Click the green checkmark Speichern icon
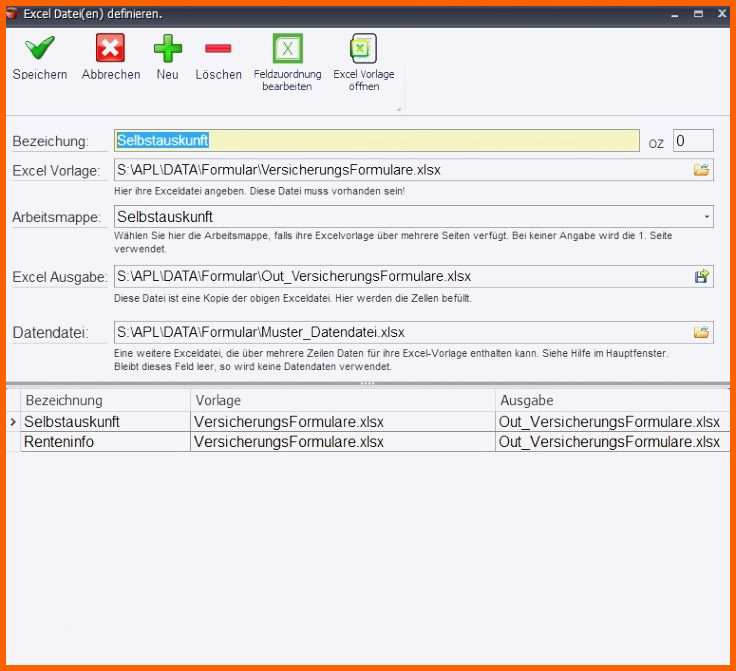The width and height of the screenshot is (736, 671). point(40,48)
